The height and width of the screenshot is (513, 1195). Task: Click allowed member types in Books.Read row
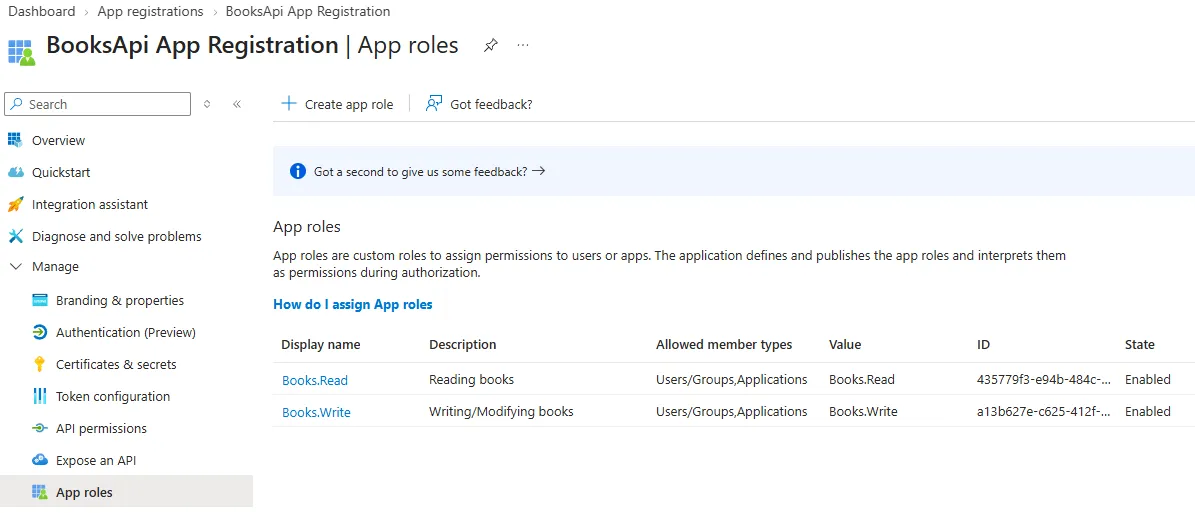point(732,379)
